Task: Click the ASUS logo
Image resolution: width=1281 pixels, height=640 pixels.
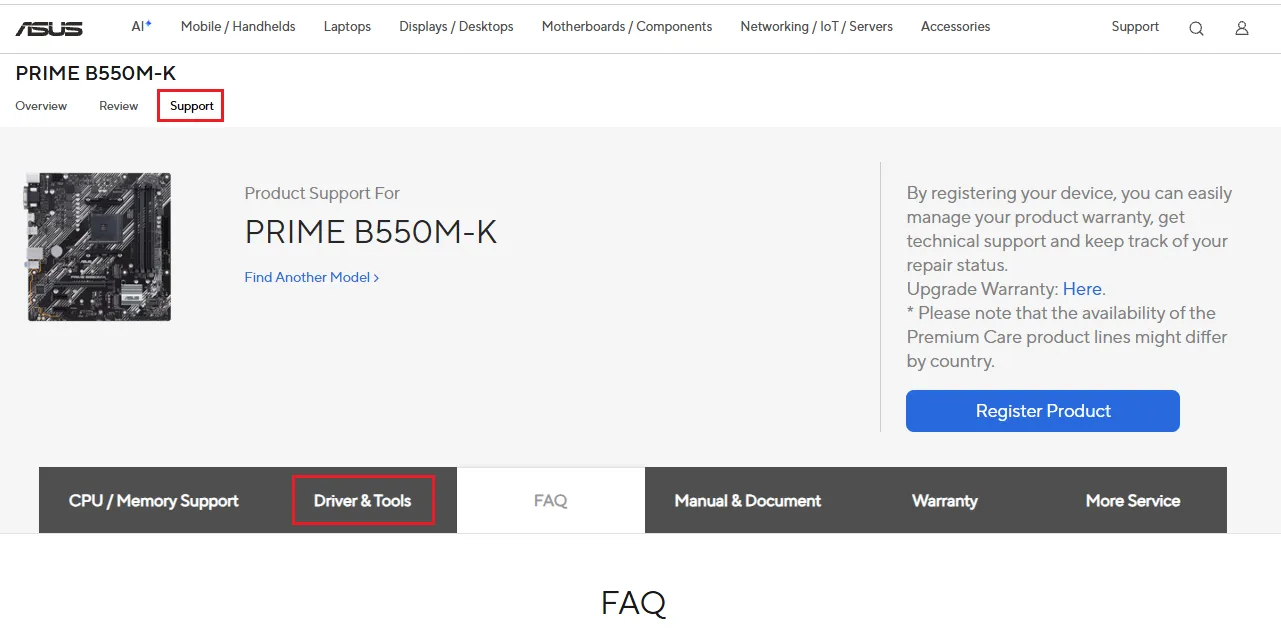Action: [x=49, y=27]
